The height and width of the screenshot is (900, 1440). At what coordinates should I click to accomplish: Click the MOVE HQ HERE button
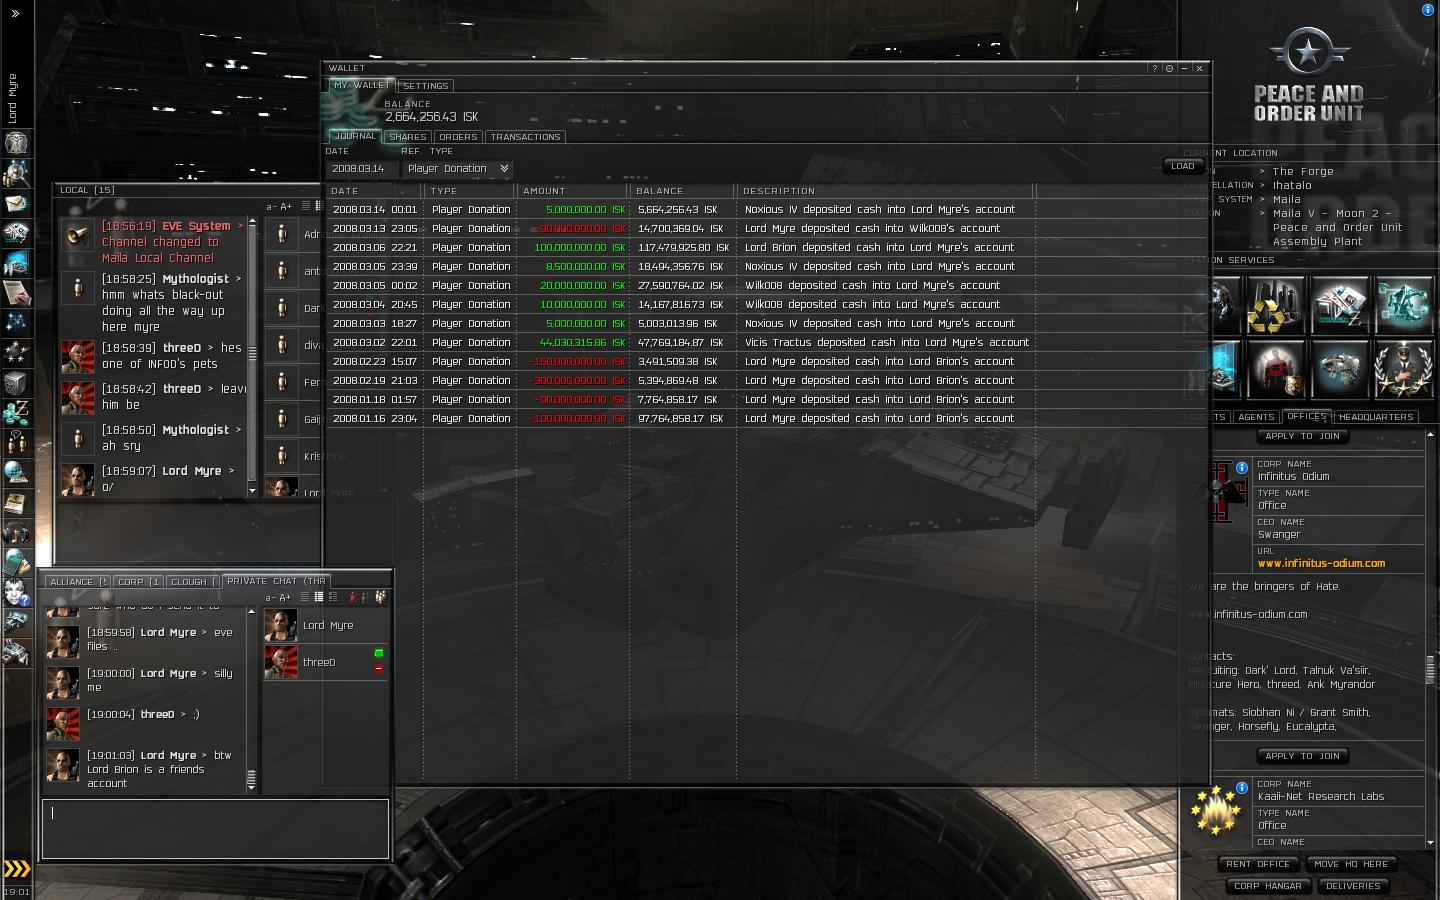click(1351, 864)
